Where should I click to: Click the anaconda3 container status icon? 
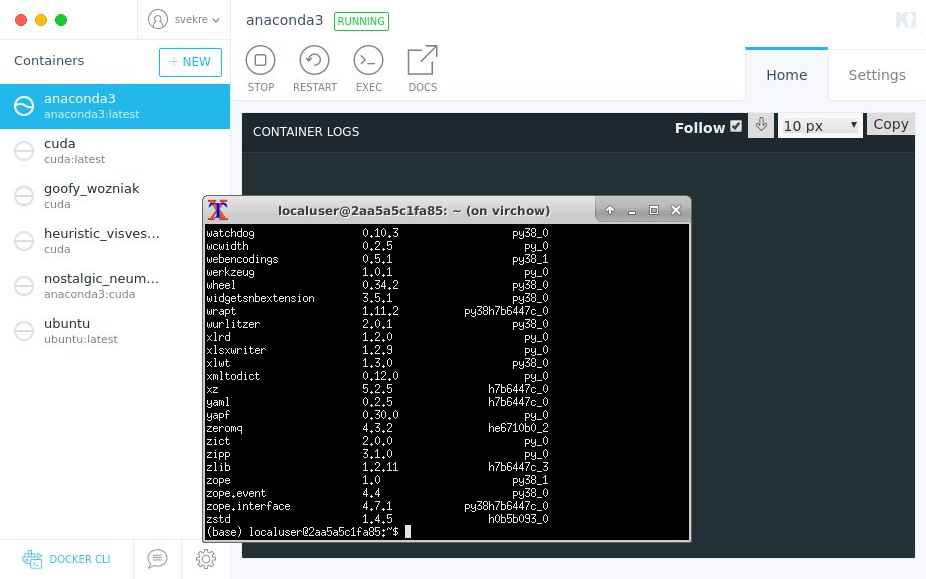pos(24,106)
